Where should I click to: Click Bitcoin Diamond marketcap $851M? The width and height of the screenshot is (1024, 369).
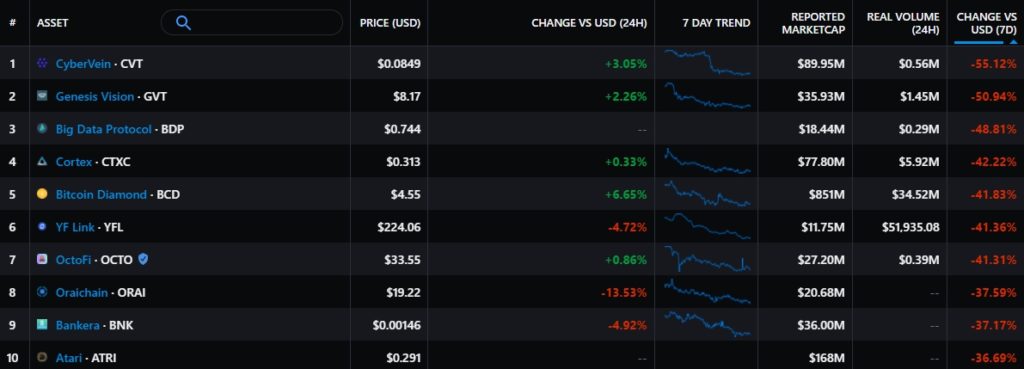pyautogui.click(x=827, y=195)
